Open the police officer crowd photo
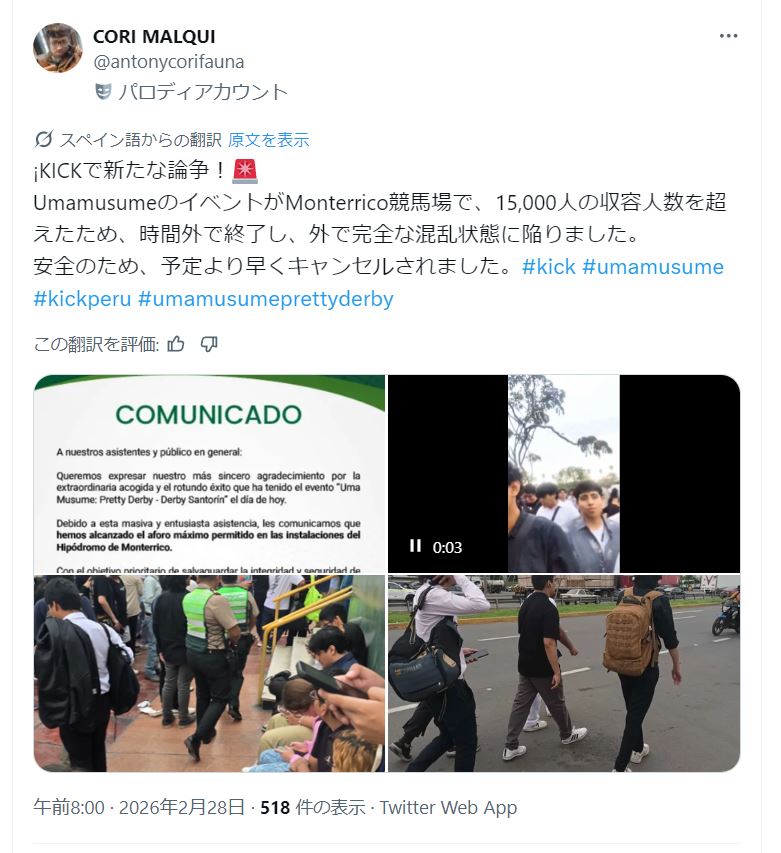 click(209, 673)
